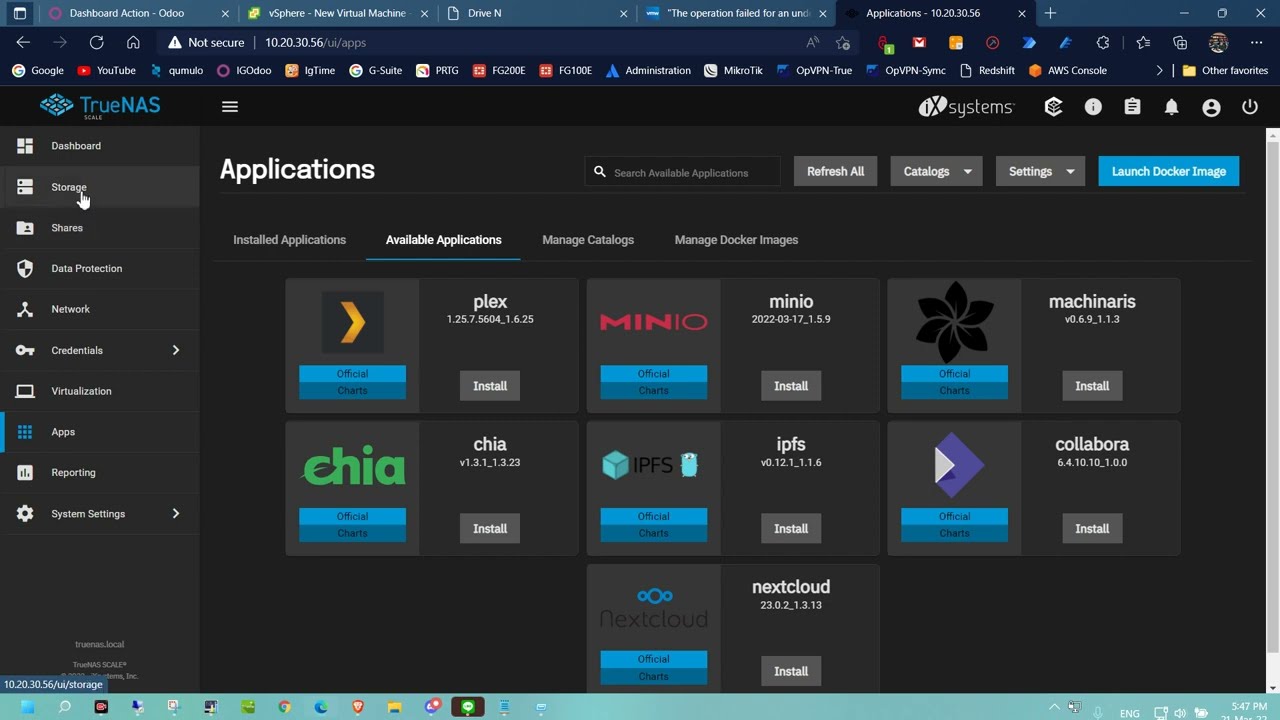Click Search Available Applications field
The image size is (1280, 720).
pos(682,172)
